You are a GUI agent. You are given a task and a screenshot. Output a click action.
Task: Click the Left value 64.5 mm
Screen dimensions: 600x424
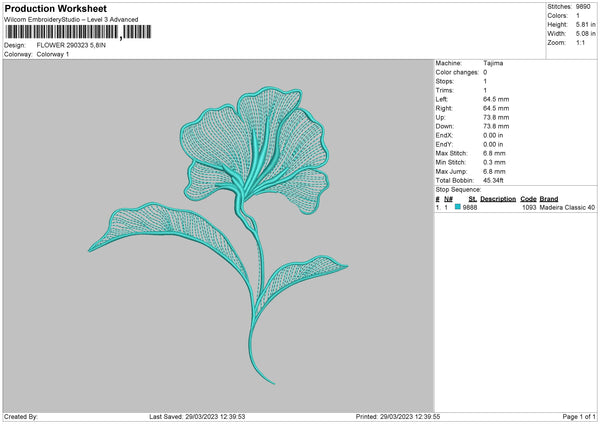click(x=496, y=99)
